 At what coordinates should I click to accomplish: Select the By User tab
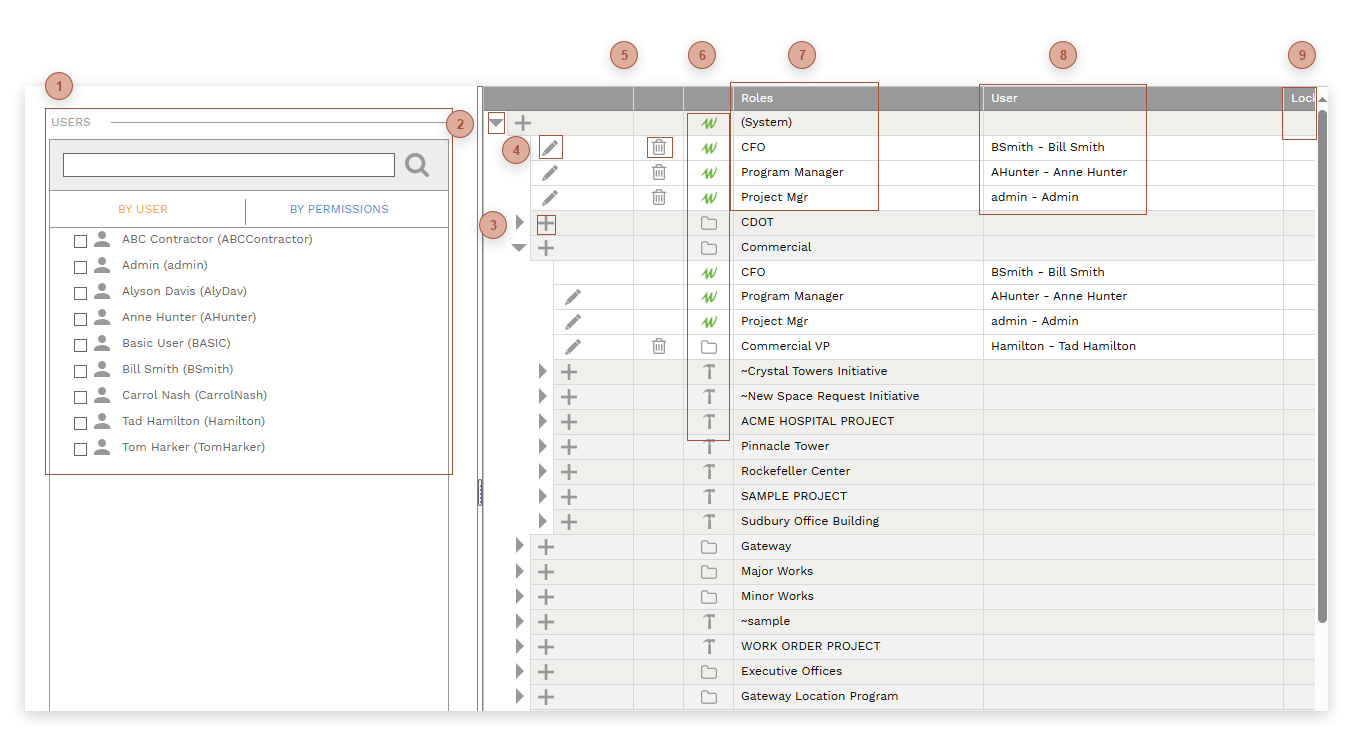pyautogui.click(x=143, y=210)
